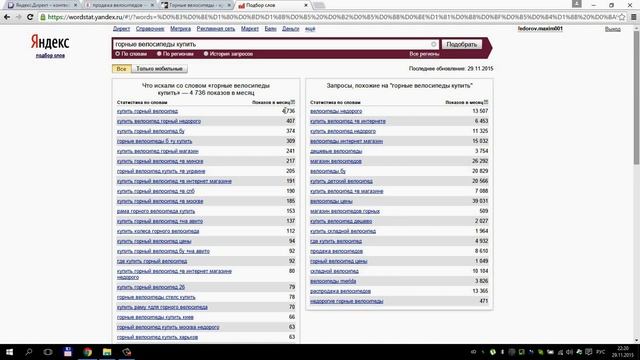Screen dimensions: 640x360
Task: Open the 'Все регионы' region selector
Action: click(x=424, y=54)
